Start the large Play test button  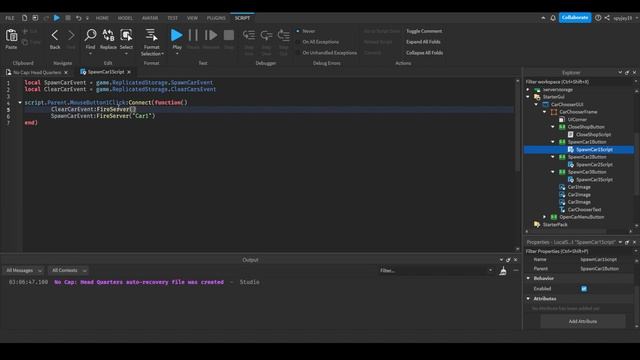(x=177, y=35)
